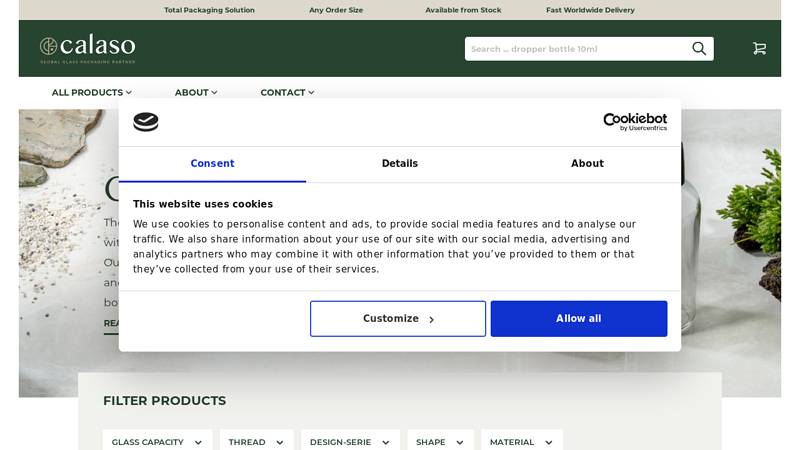
Task: Expand the CONTACT menu
Action: tap(287, 92)
